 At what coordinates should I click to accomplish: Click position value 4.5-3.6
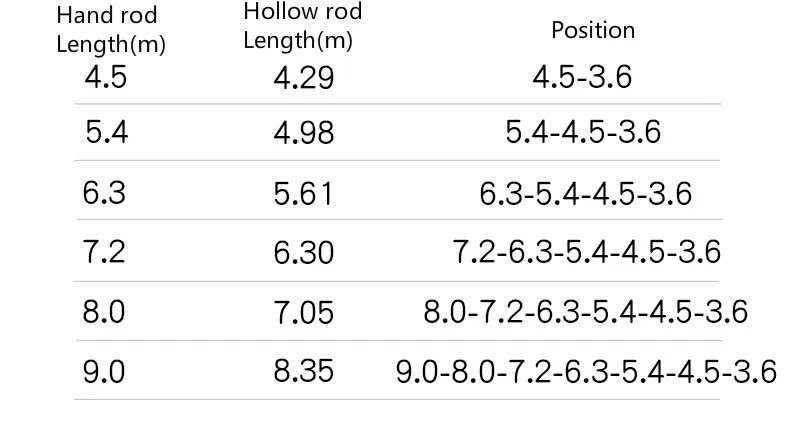(x=582, y=78)
